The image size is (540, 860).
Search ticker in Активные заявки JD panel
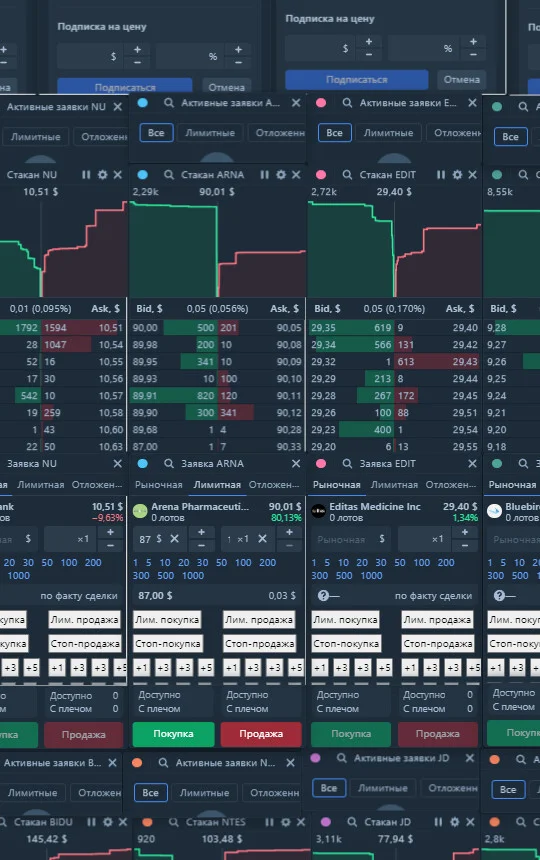point(342,758)
